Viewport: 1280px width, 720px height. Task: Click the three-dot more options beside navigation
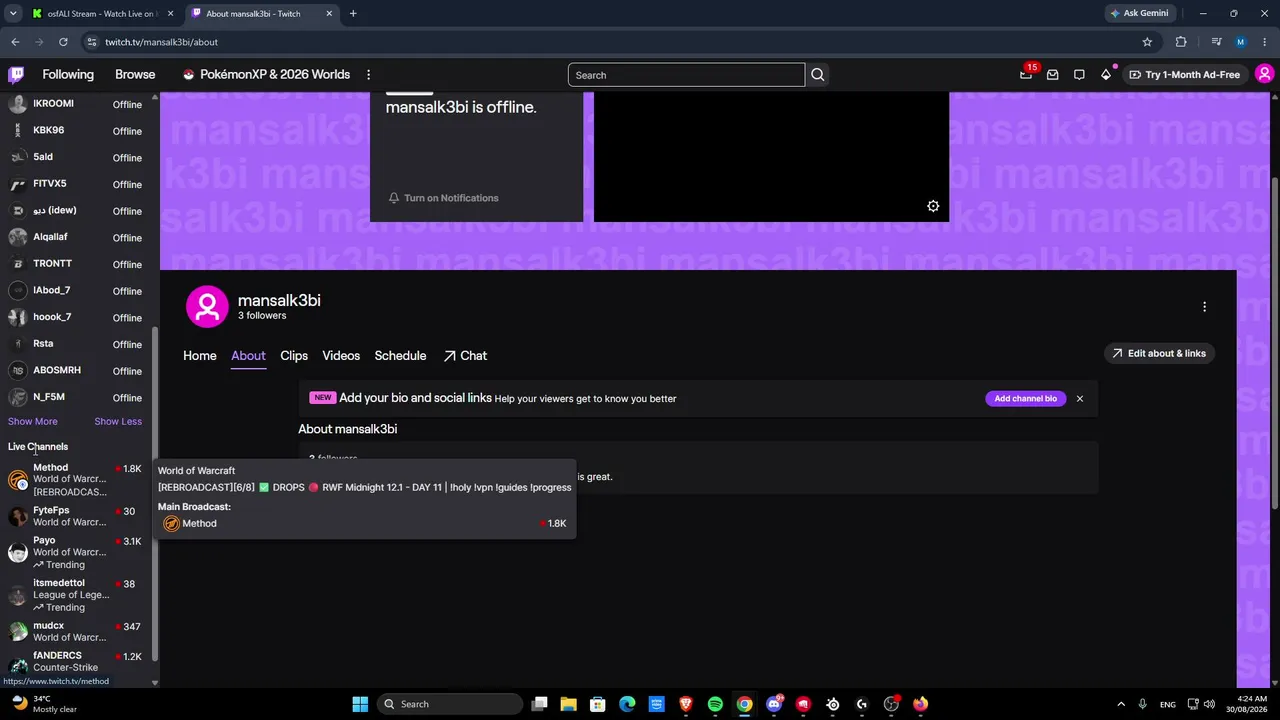(368, 75)
